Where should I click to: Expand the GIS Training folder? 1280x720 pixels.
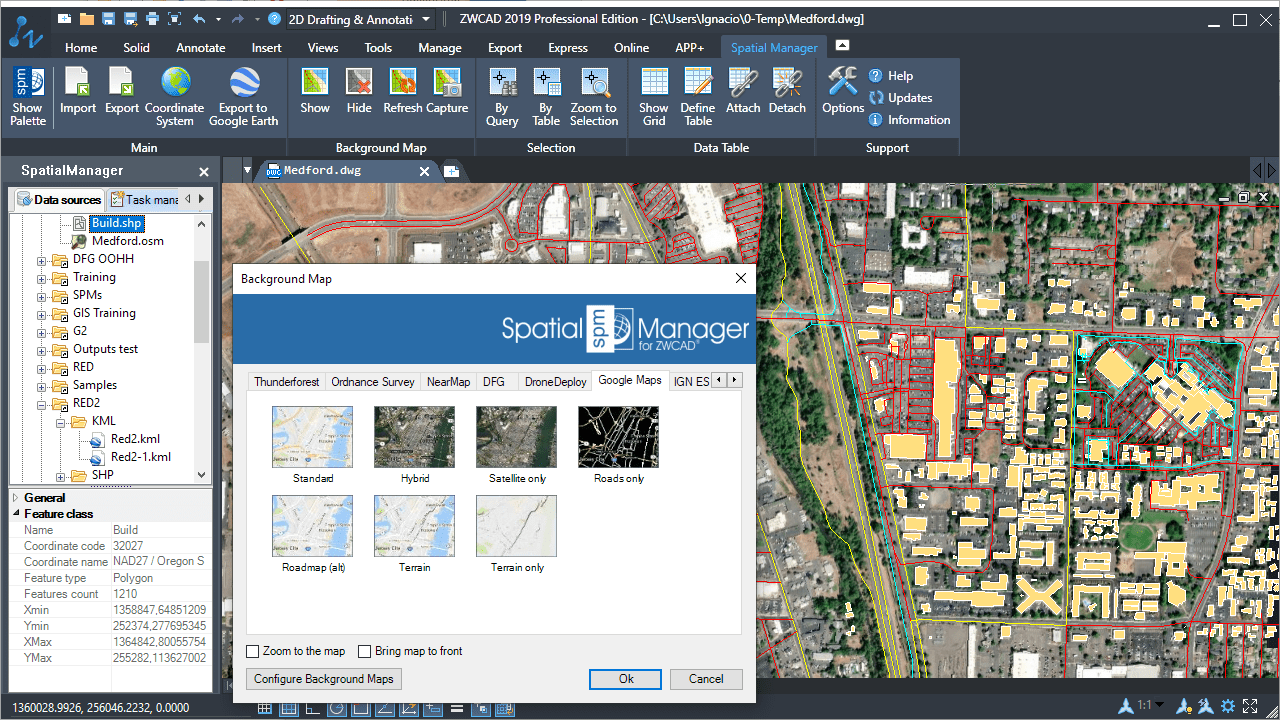(42, 314)
